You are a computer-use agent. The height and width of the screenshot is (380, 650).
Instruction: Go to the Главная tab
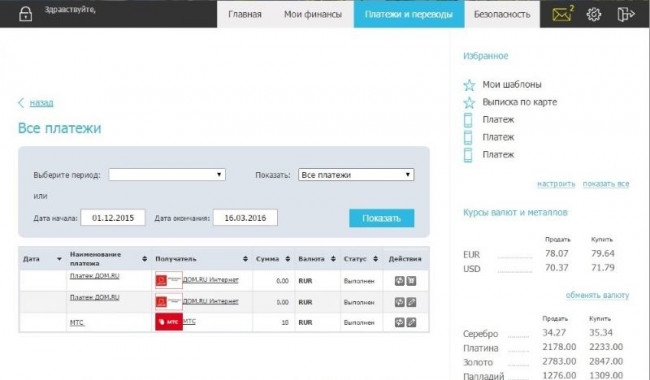[245, 15]
